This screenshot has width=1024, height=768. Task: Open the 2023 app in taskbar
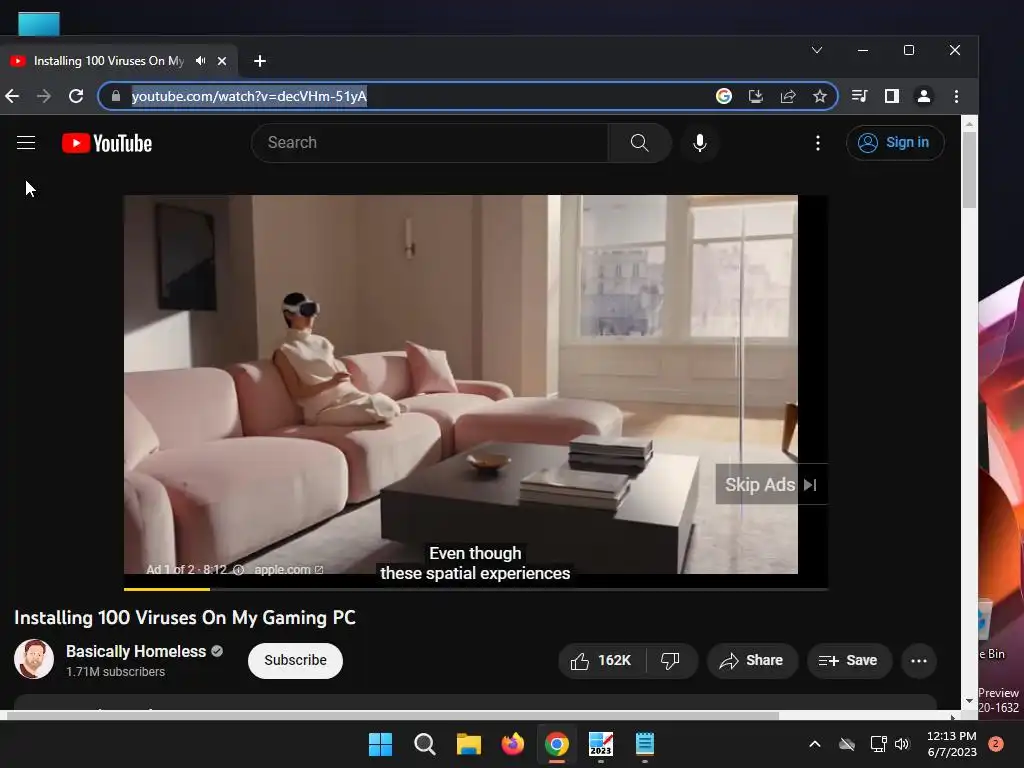tap(601, 744)
